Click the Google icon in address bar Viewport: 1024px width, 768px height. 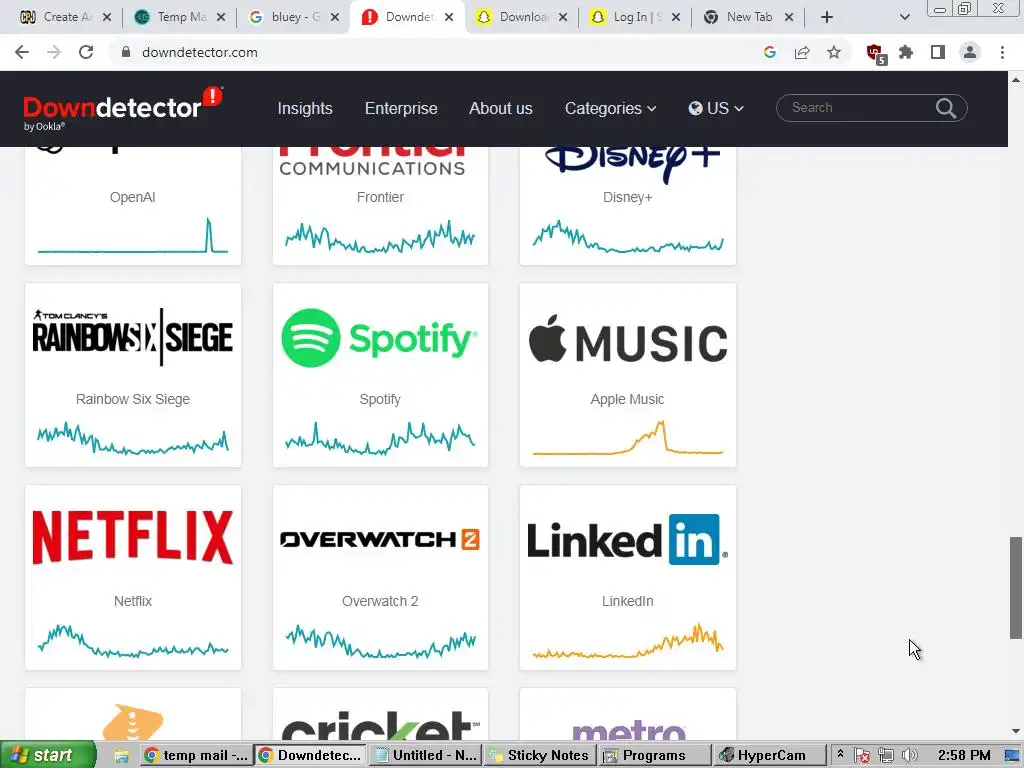[770, 52]
